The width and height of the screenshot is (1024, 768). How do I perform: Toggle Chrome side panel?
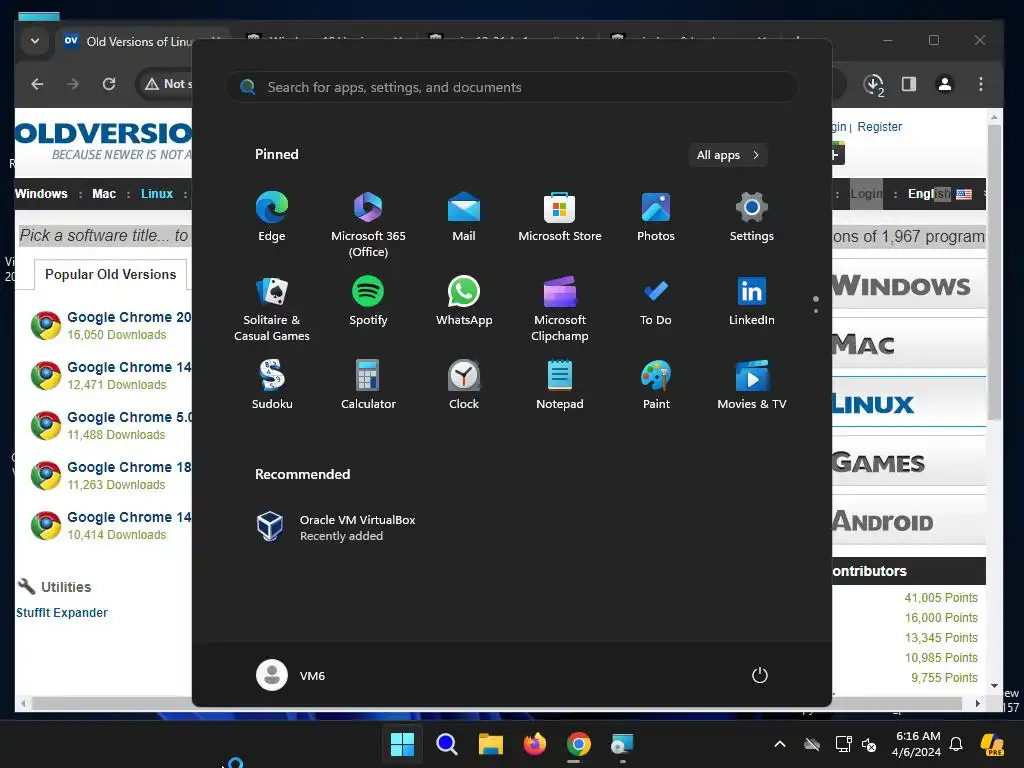[x=909, y=84]
